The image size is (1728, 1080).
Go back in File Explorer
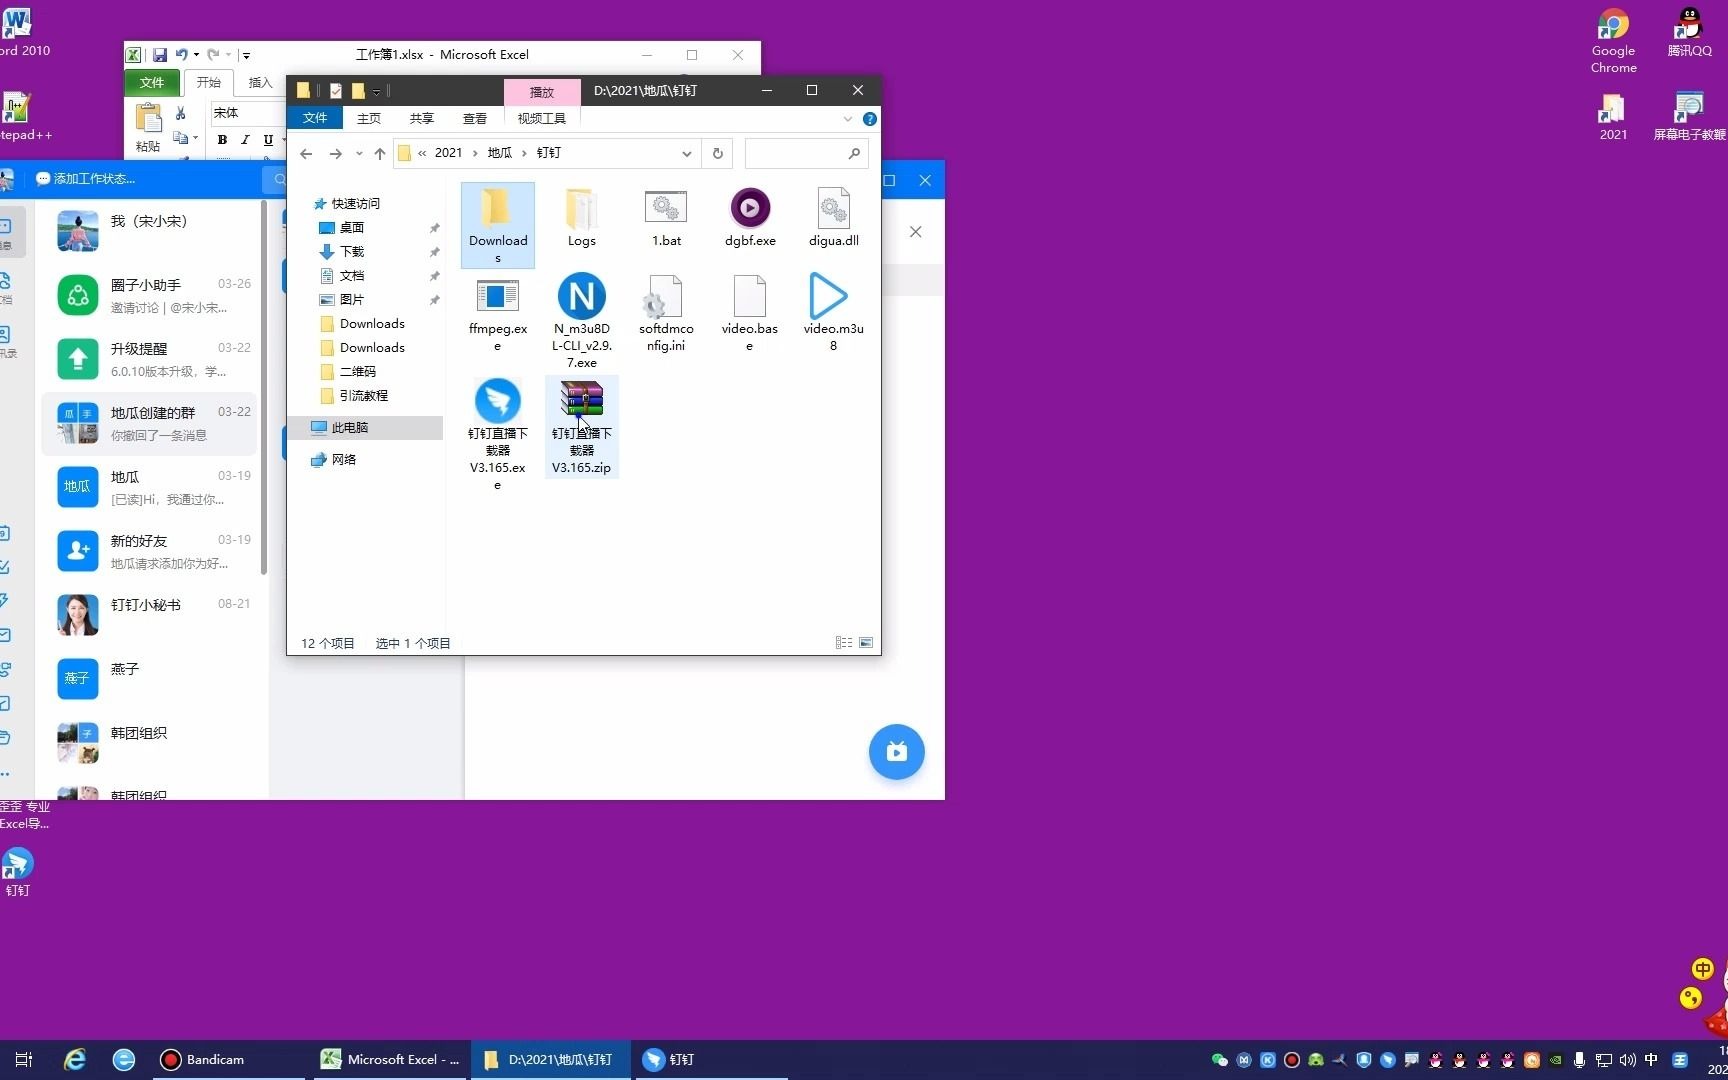[x=307, y=153]
